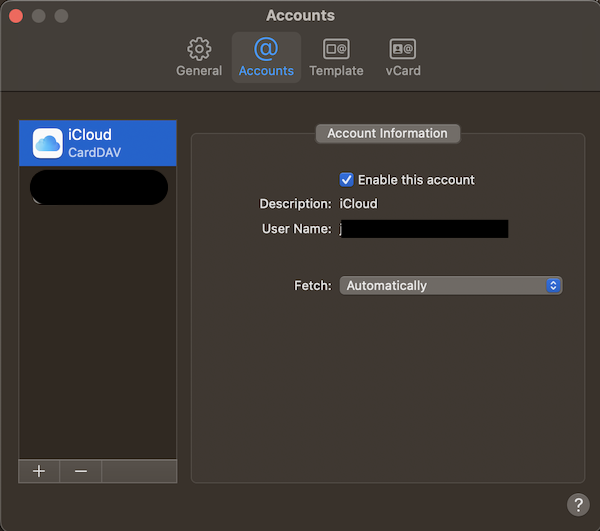Screen dimensions: 600x531
Task: Open the vCard preferences tab
Action: click(x=403, y=57)
